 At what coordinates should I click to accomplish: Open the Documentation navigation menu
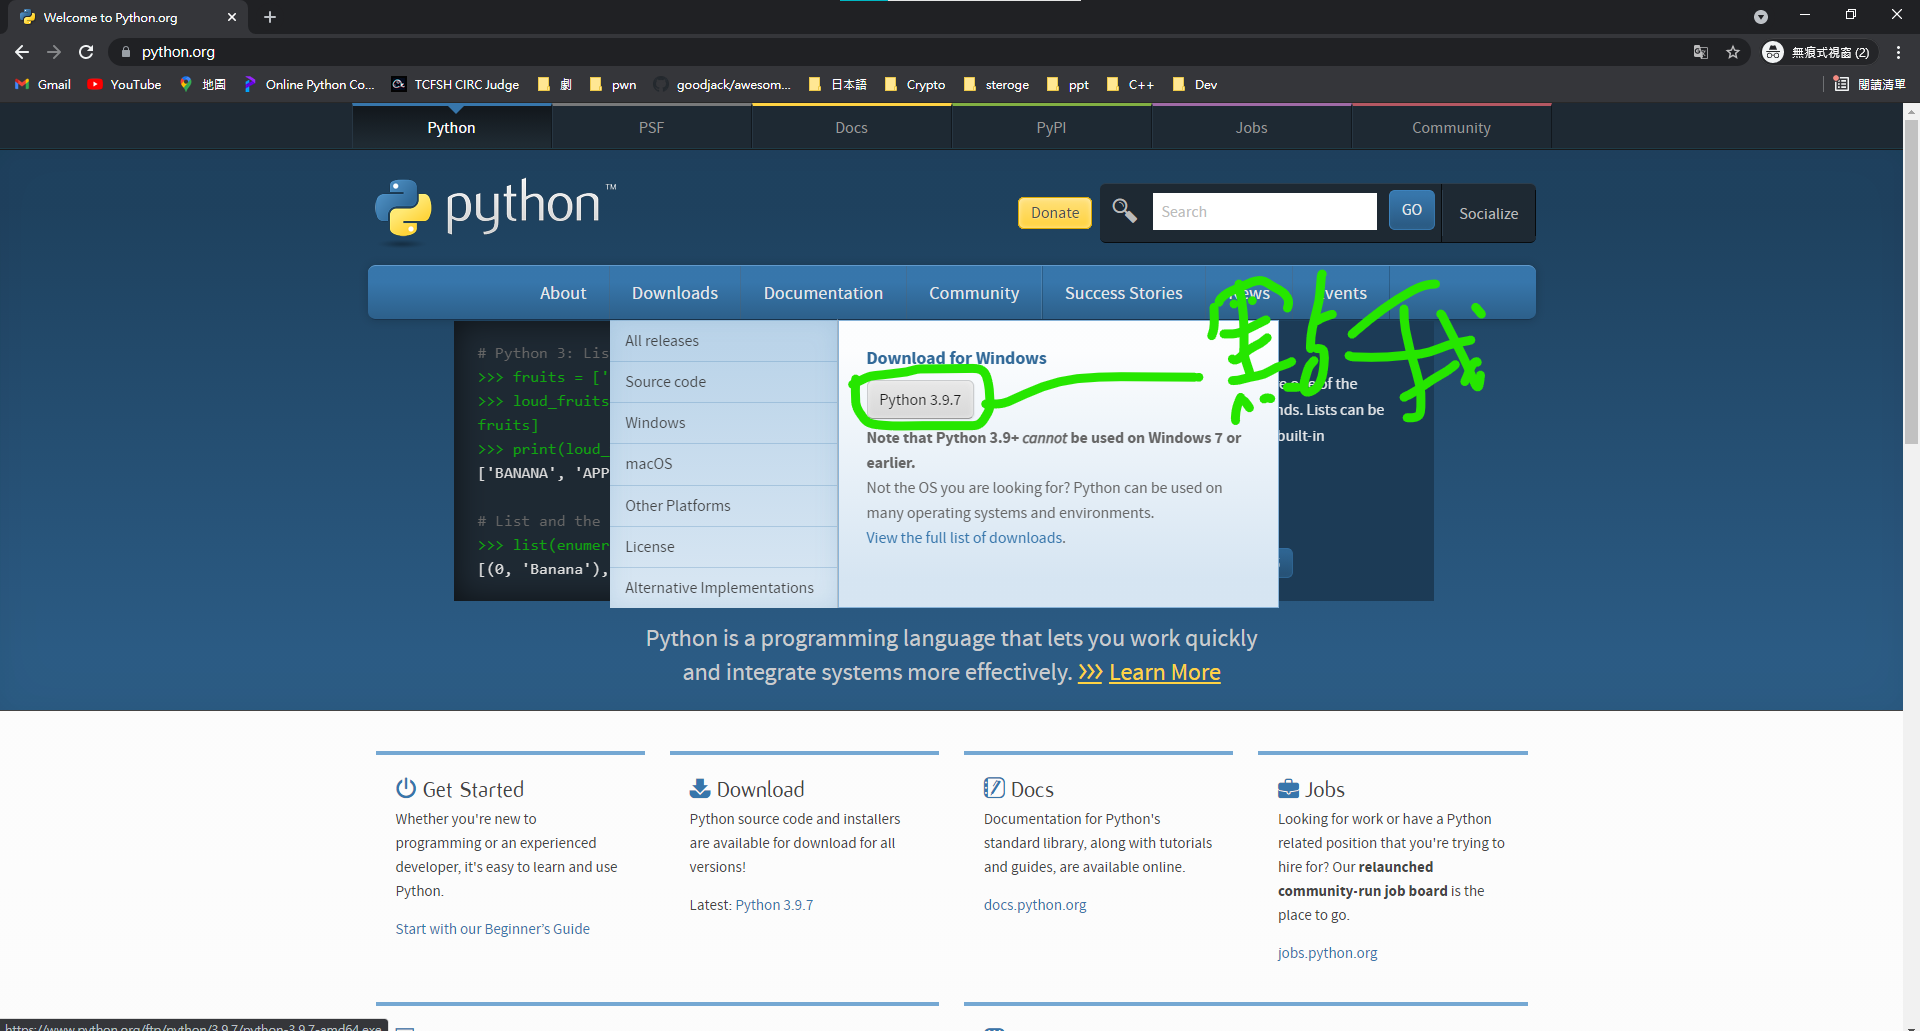tap(823, 293)
